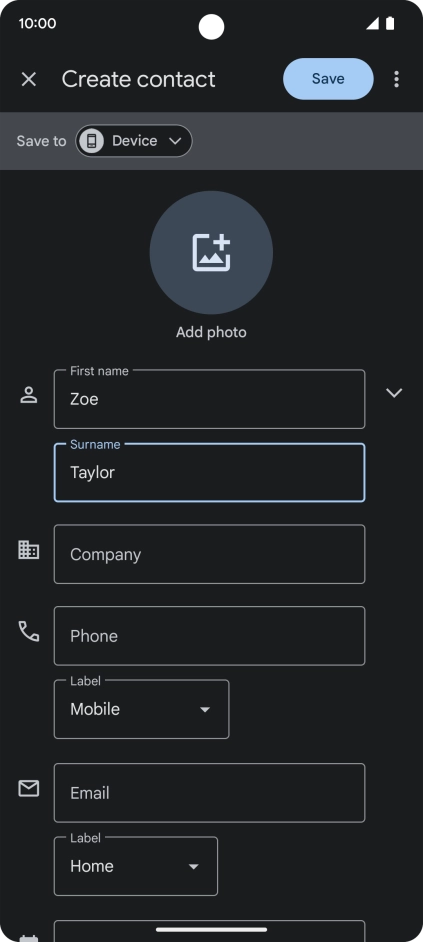Image resolution: width=423 pixels, height=942 pixels.
Task: Expand more name fields with chevron
Action: pos(394,393)
